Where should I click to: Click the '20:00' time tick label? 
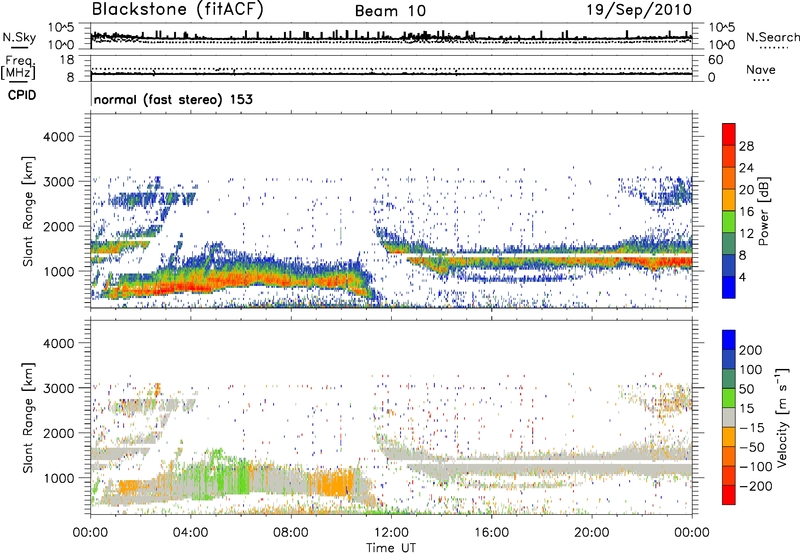(591, 533)
